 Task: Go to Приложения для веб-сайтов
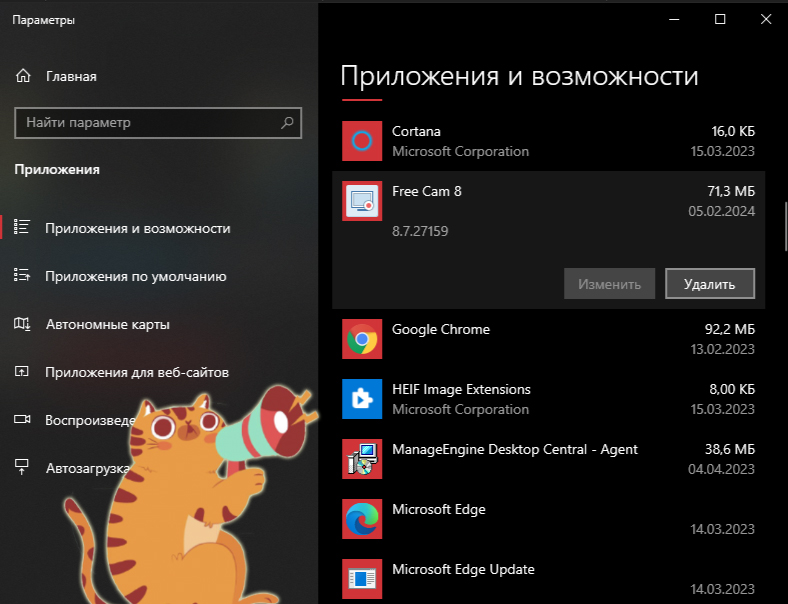click(137, 372)
